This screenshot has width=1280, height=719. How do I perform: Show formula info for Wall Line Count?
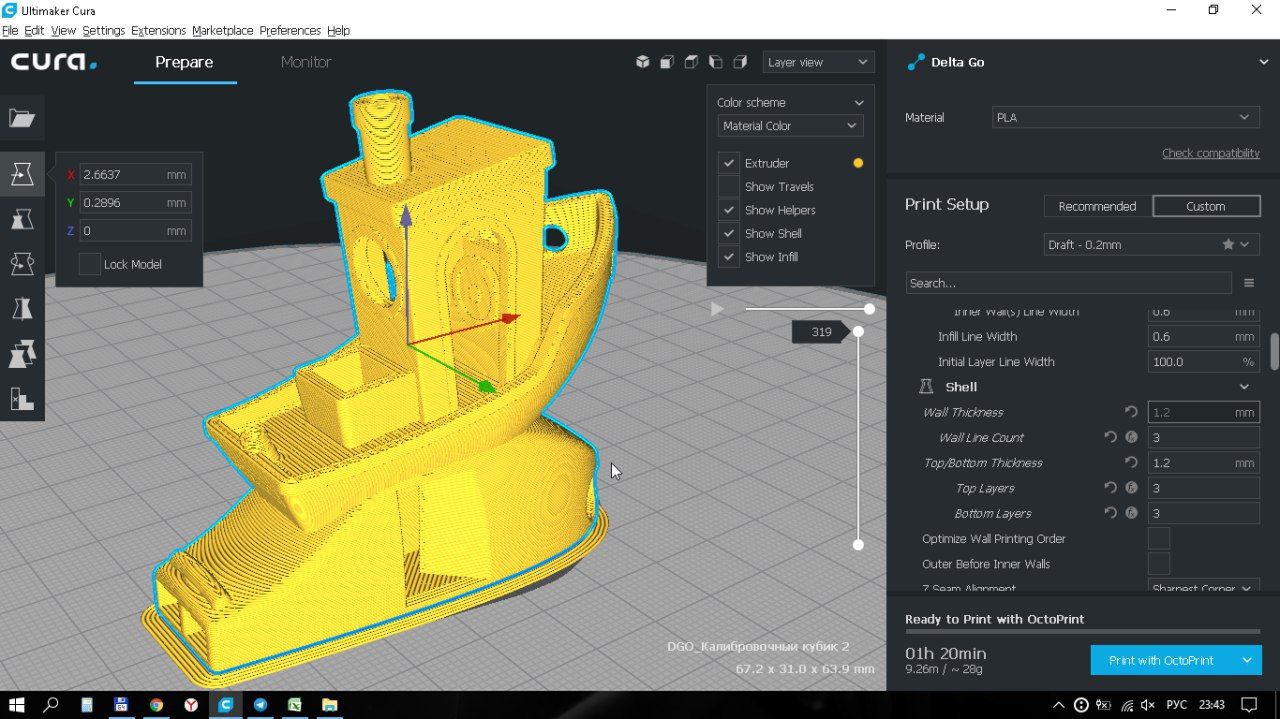[x=1131, y=437]
